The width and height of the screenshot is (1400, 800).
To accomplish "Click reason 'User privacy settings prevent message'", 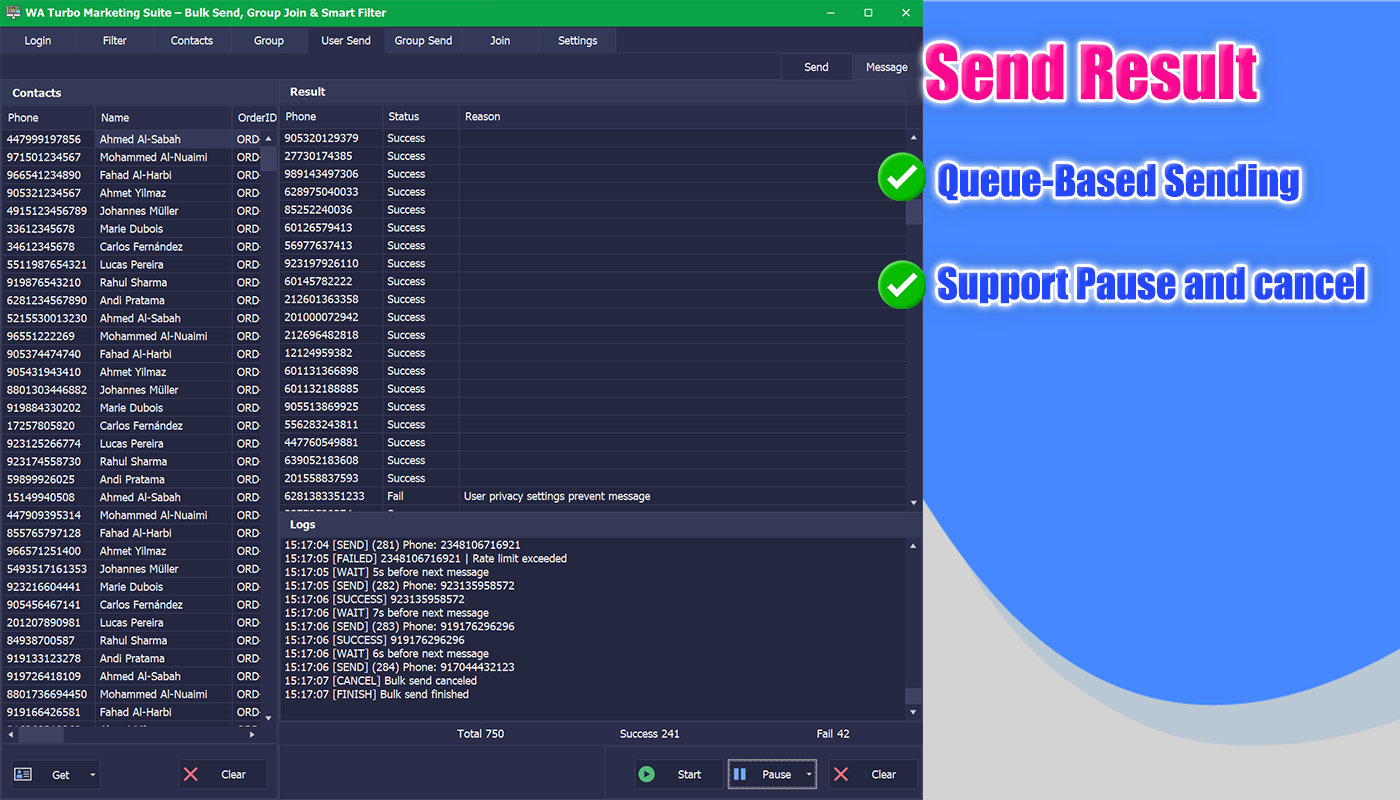I will [557, 496].
